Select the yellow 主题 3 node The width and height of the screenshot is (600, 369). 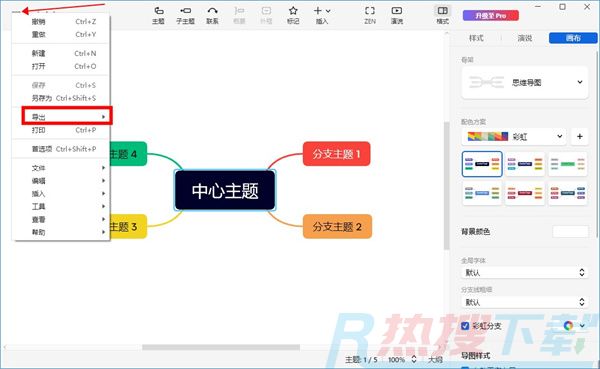128,227
